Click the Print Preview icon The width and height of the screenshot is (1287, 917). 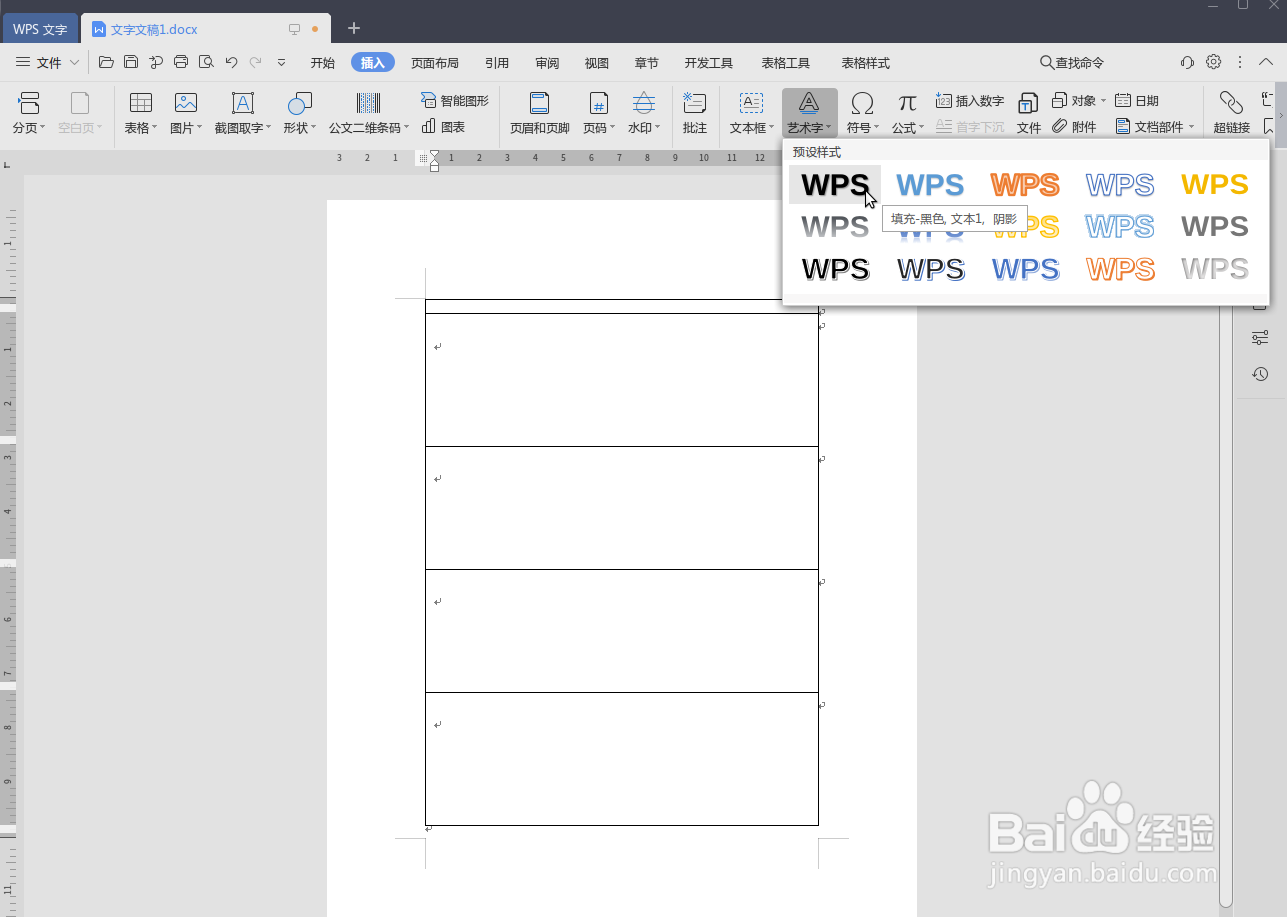pos(206,62)
